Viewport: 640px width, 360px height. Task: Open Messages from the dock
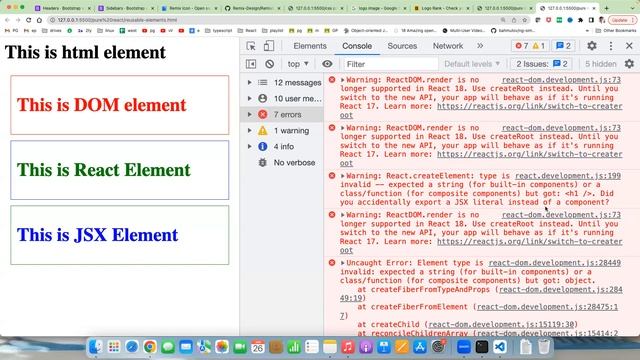pos(168,347)
